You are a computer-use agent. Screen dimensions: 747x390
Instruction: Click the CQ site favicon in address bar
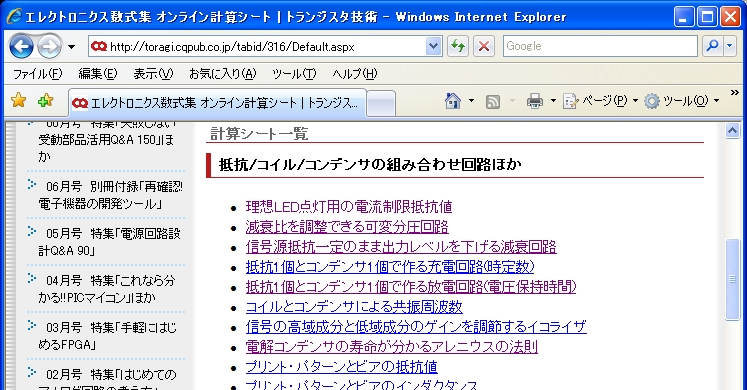coord(99,46)
